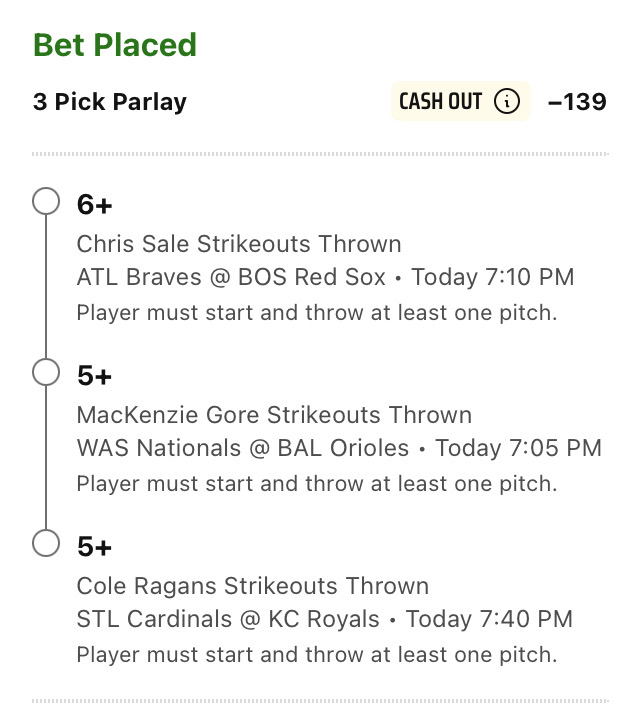Tap the CASH OUT button

[x=461, y=101]
